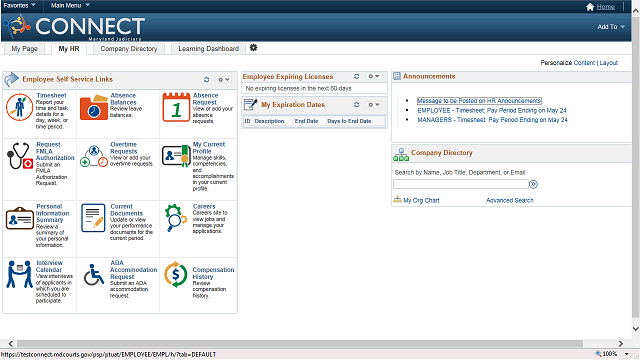The height and width of the screenshot is (360, 640).
Task: Switch to the Company Directory tab
Action: coord(129,49)
